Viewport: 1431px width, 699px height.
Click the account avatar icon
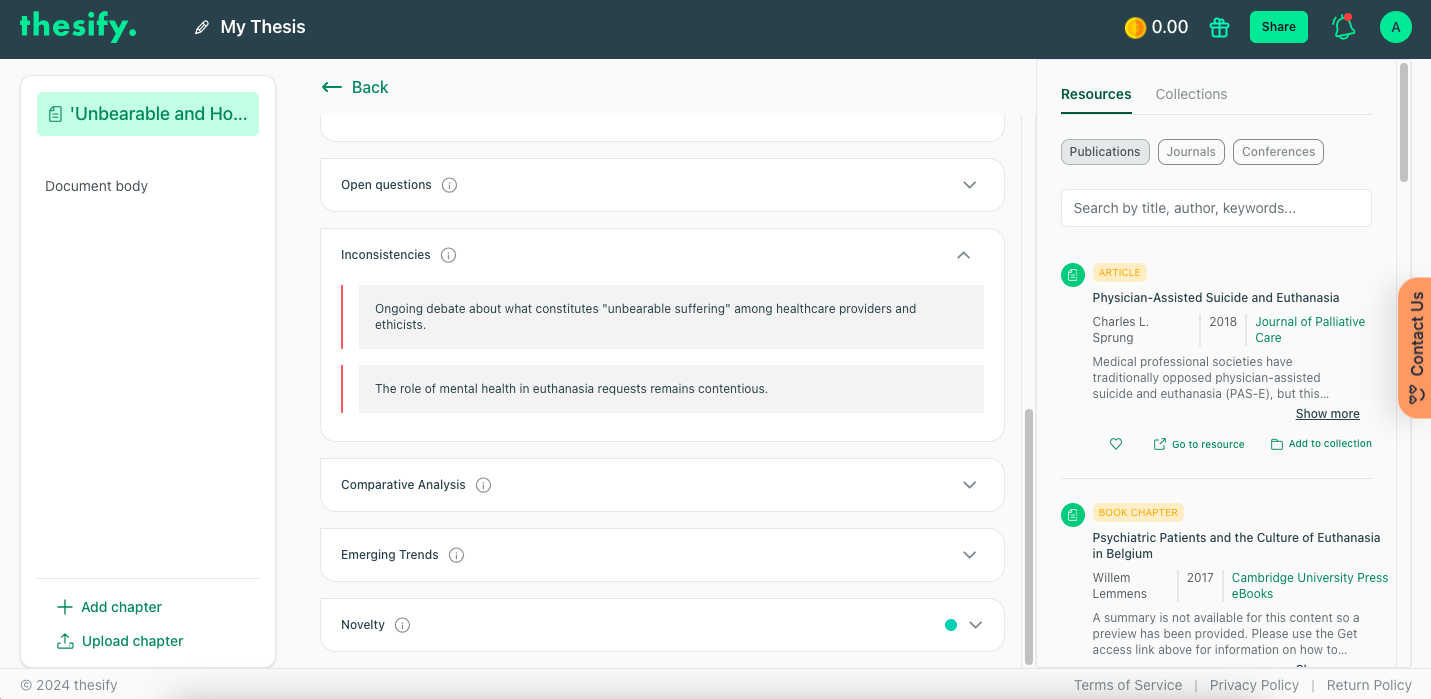(1395, 27)
